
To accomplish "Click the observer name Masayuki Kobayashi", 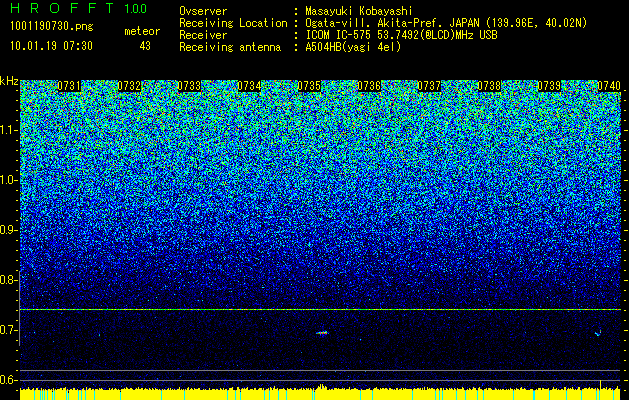I will tap(359, 11).
